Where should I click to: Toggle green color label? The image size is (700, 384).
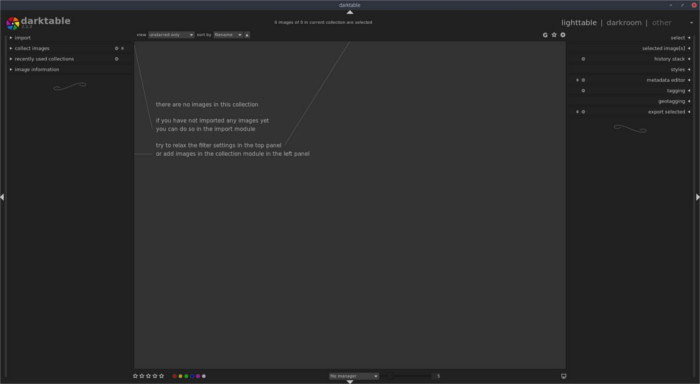coord(186,376)
